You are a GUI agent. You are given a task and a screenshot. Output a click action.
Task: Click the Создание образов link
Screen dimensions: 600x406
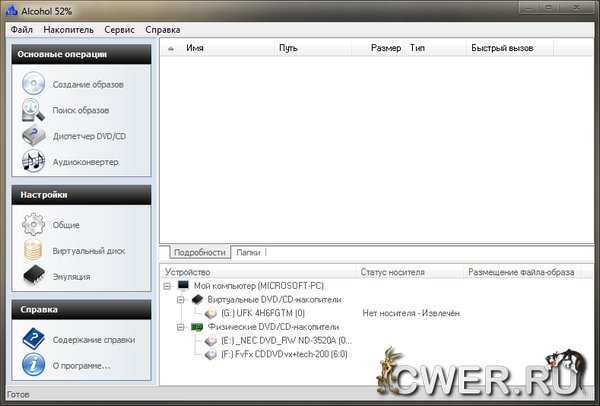(88, 85)
